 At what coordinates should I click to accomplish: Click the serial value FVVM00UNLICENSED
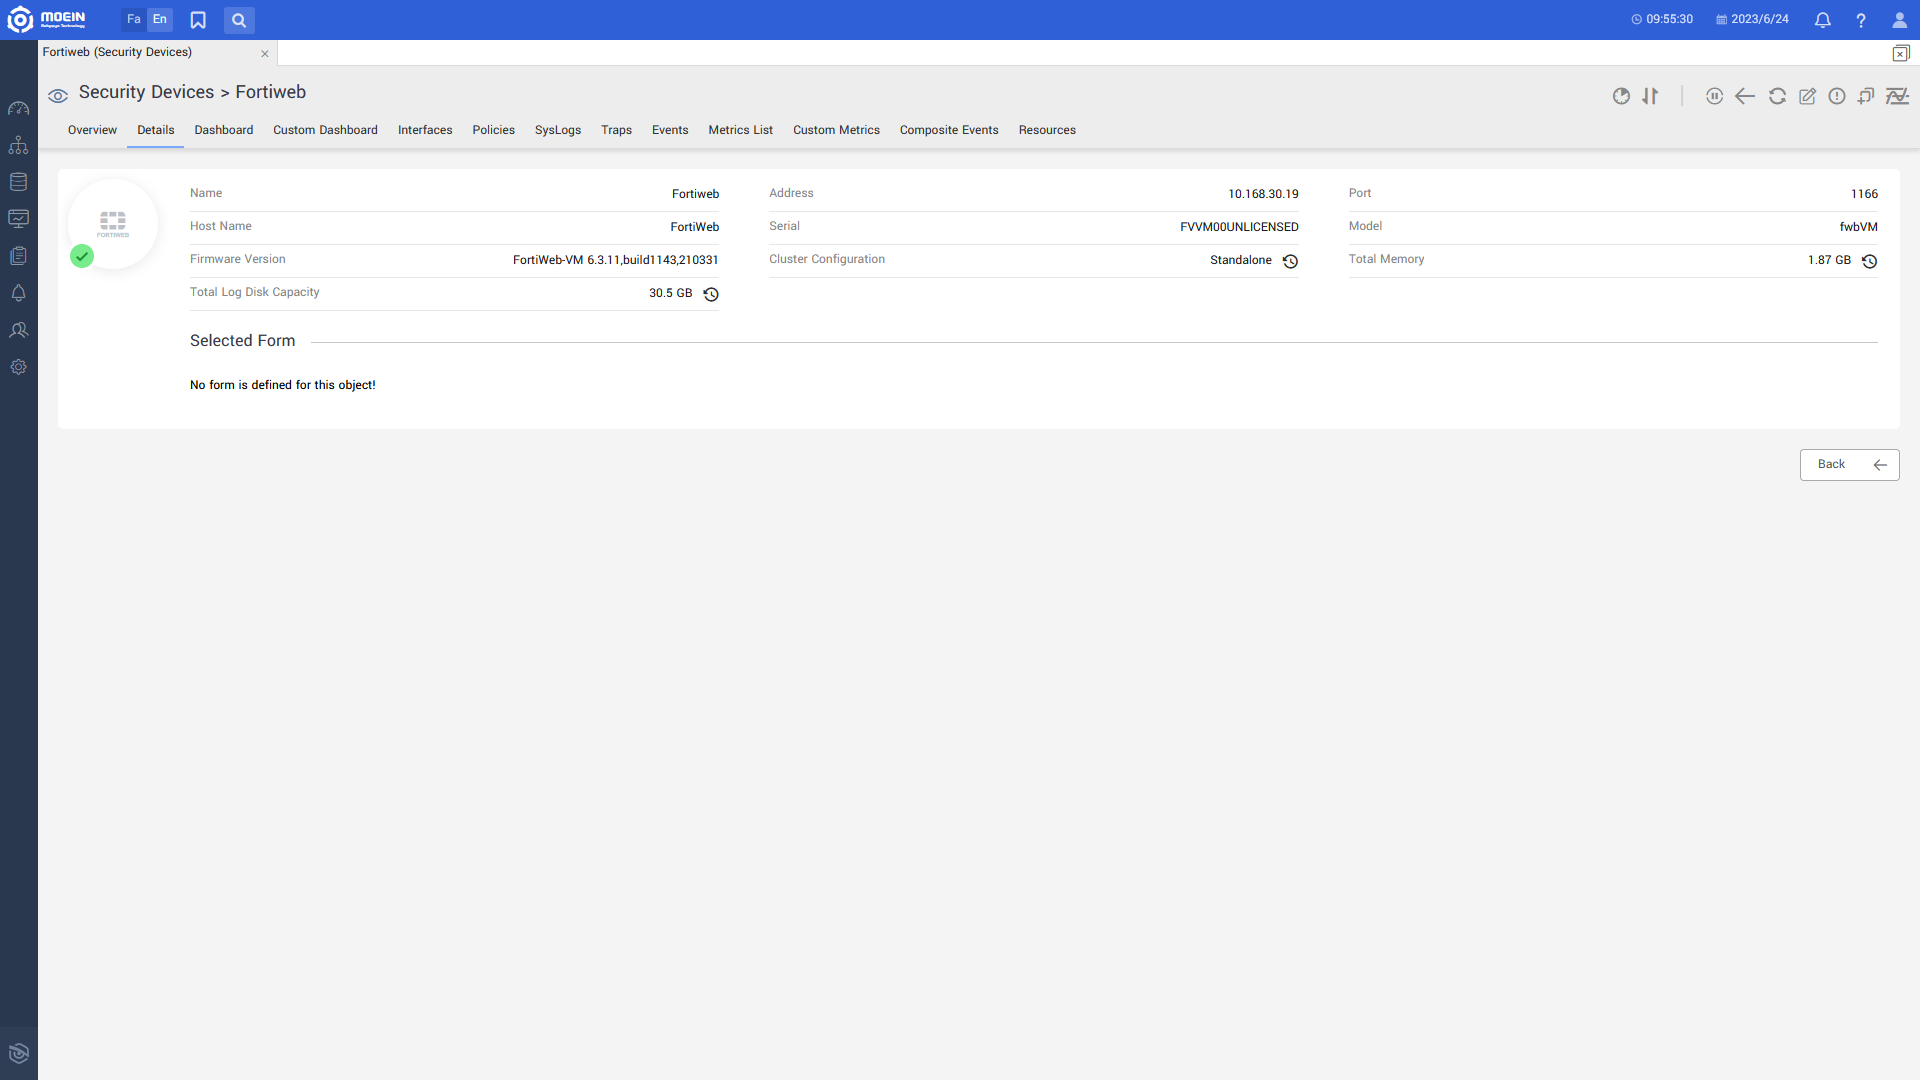point(1239,227)
